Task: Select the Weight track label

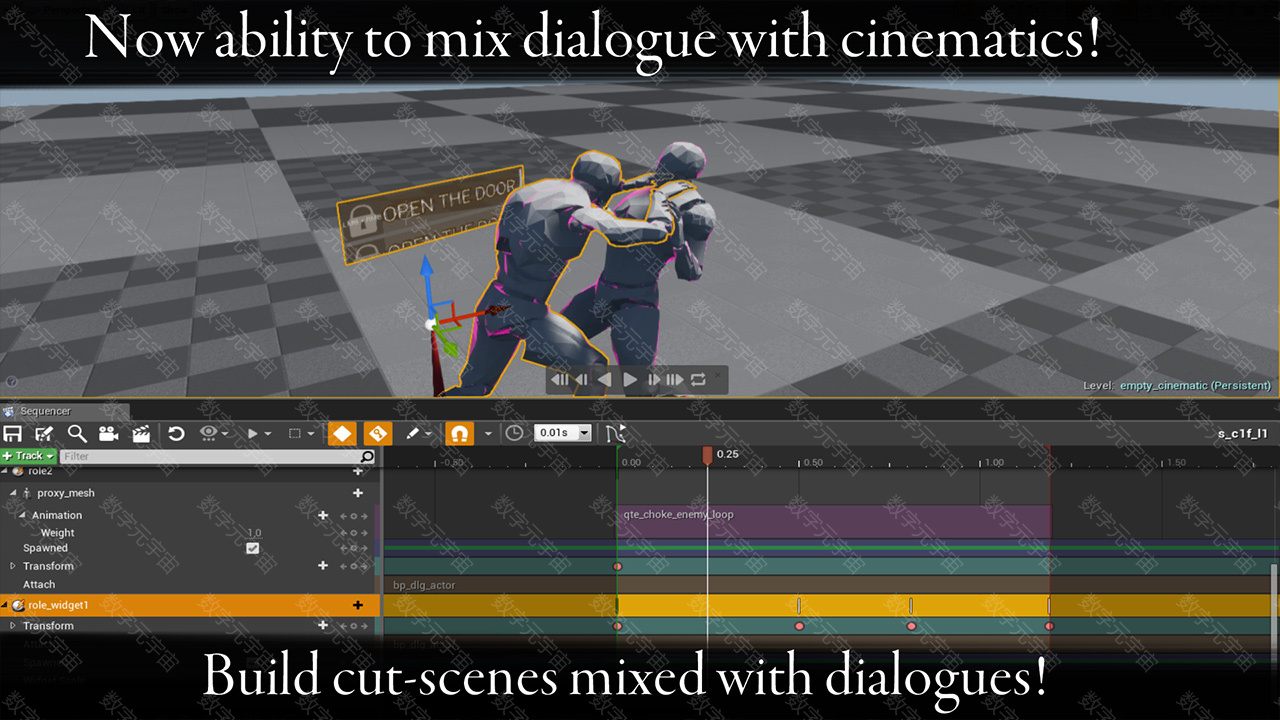Action: 57,533
